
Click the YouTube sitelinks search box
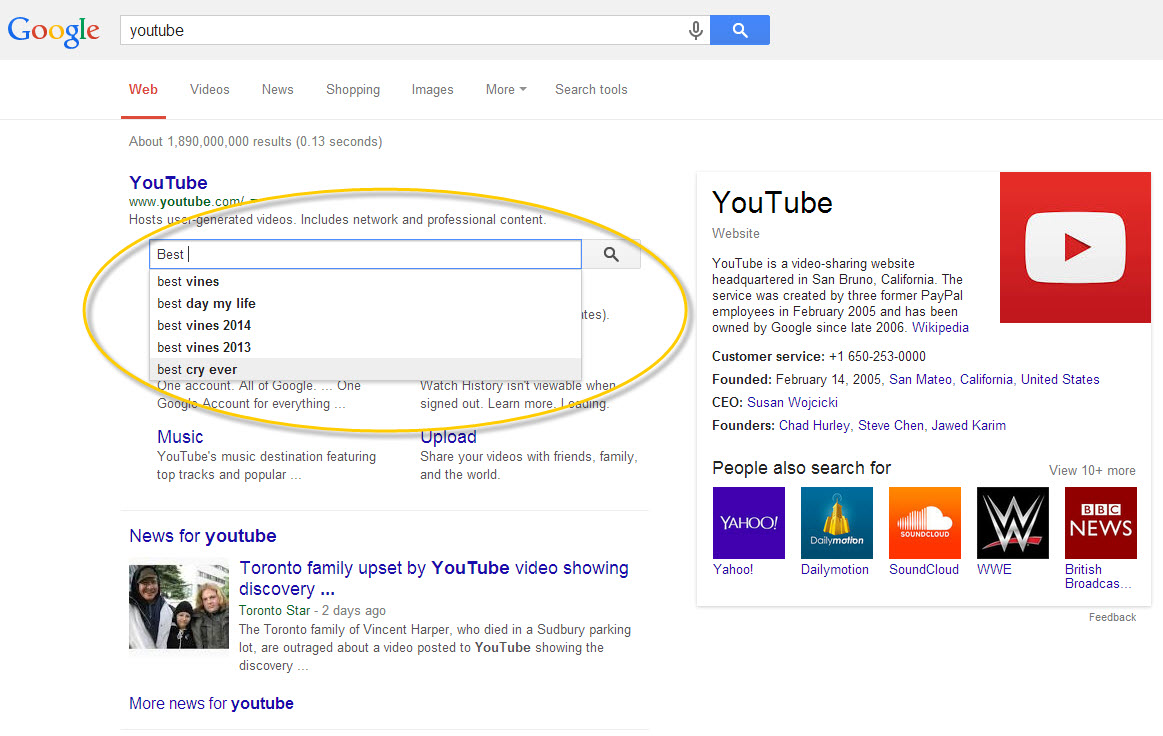(x=365, y=254)
